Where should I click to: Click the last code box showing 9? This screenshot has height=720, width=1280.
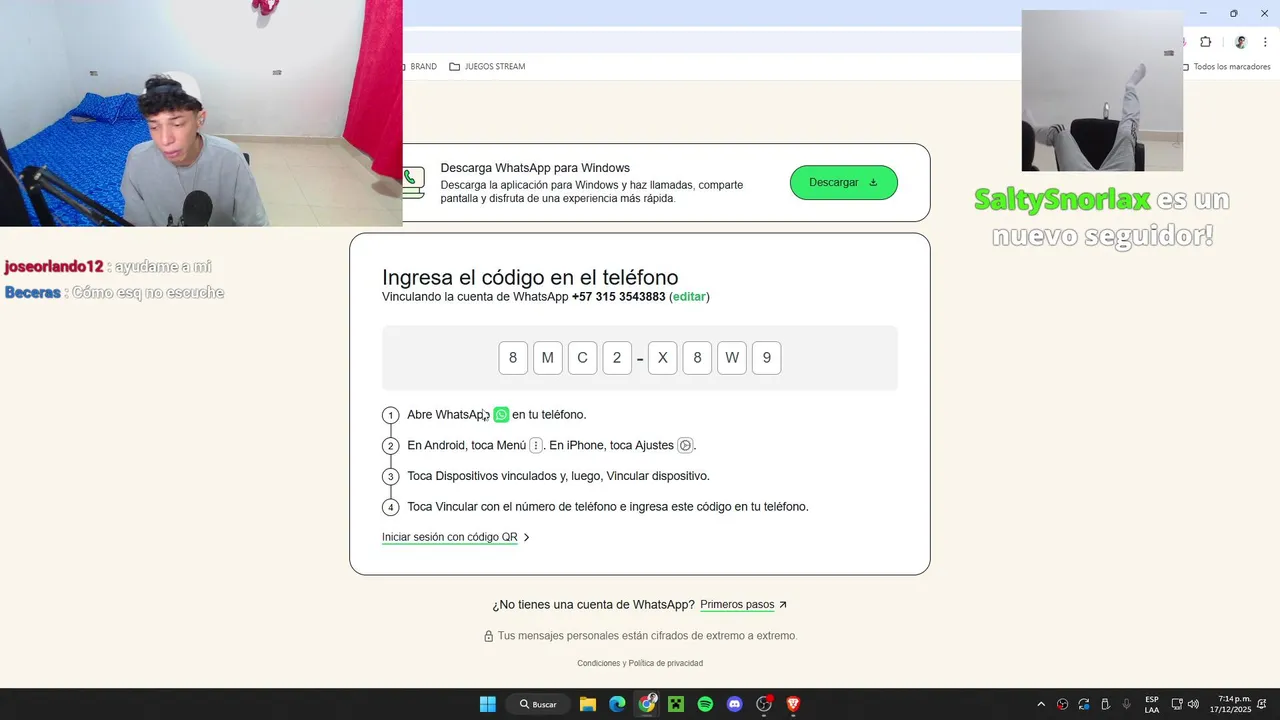767,358
